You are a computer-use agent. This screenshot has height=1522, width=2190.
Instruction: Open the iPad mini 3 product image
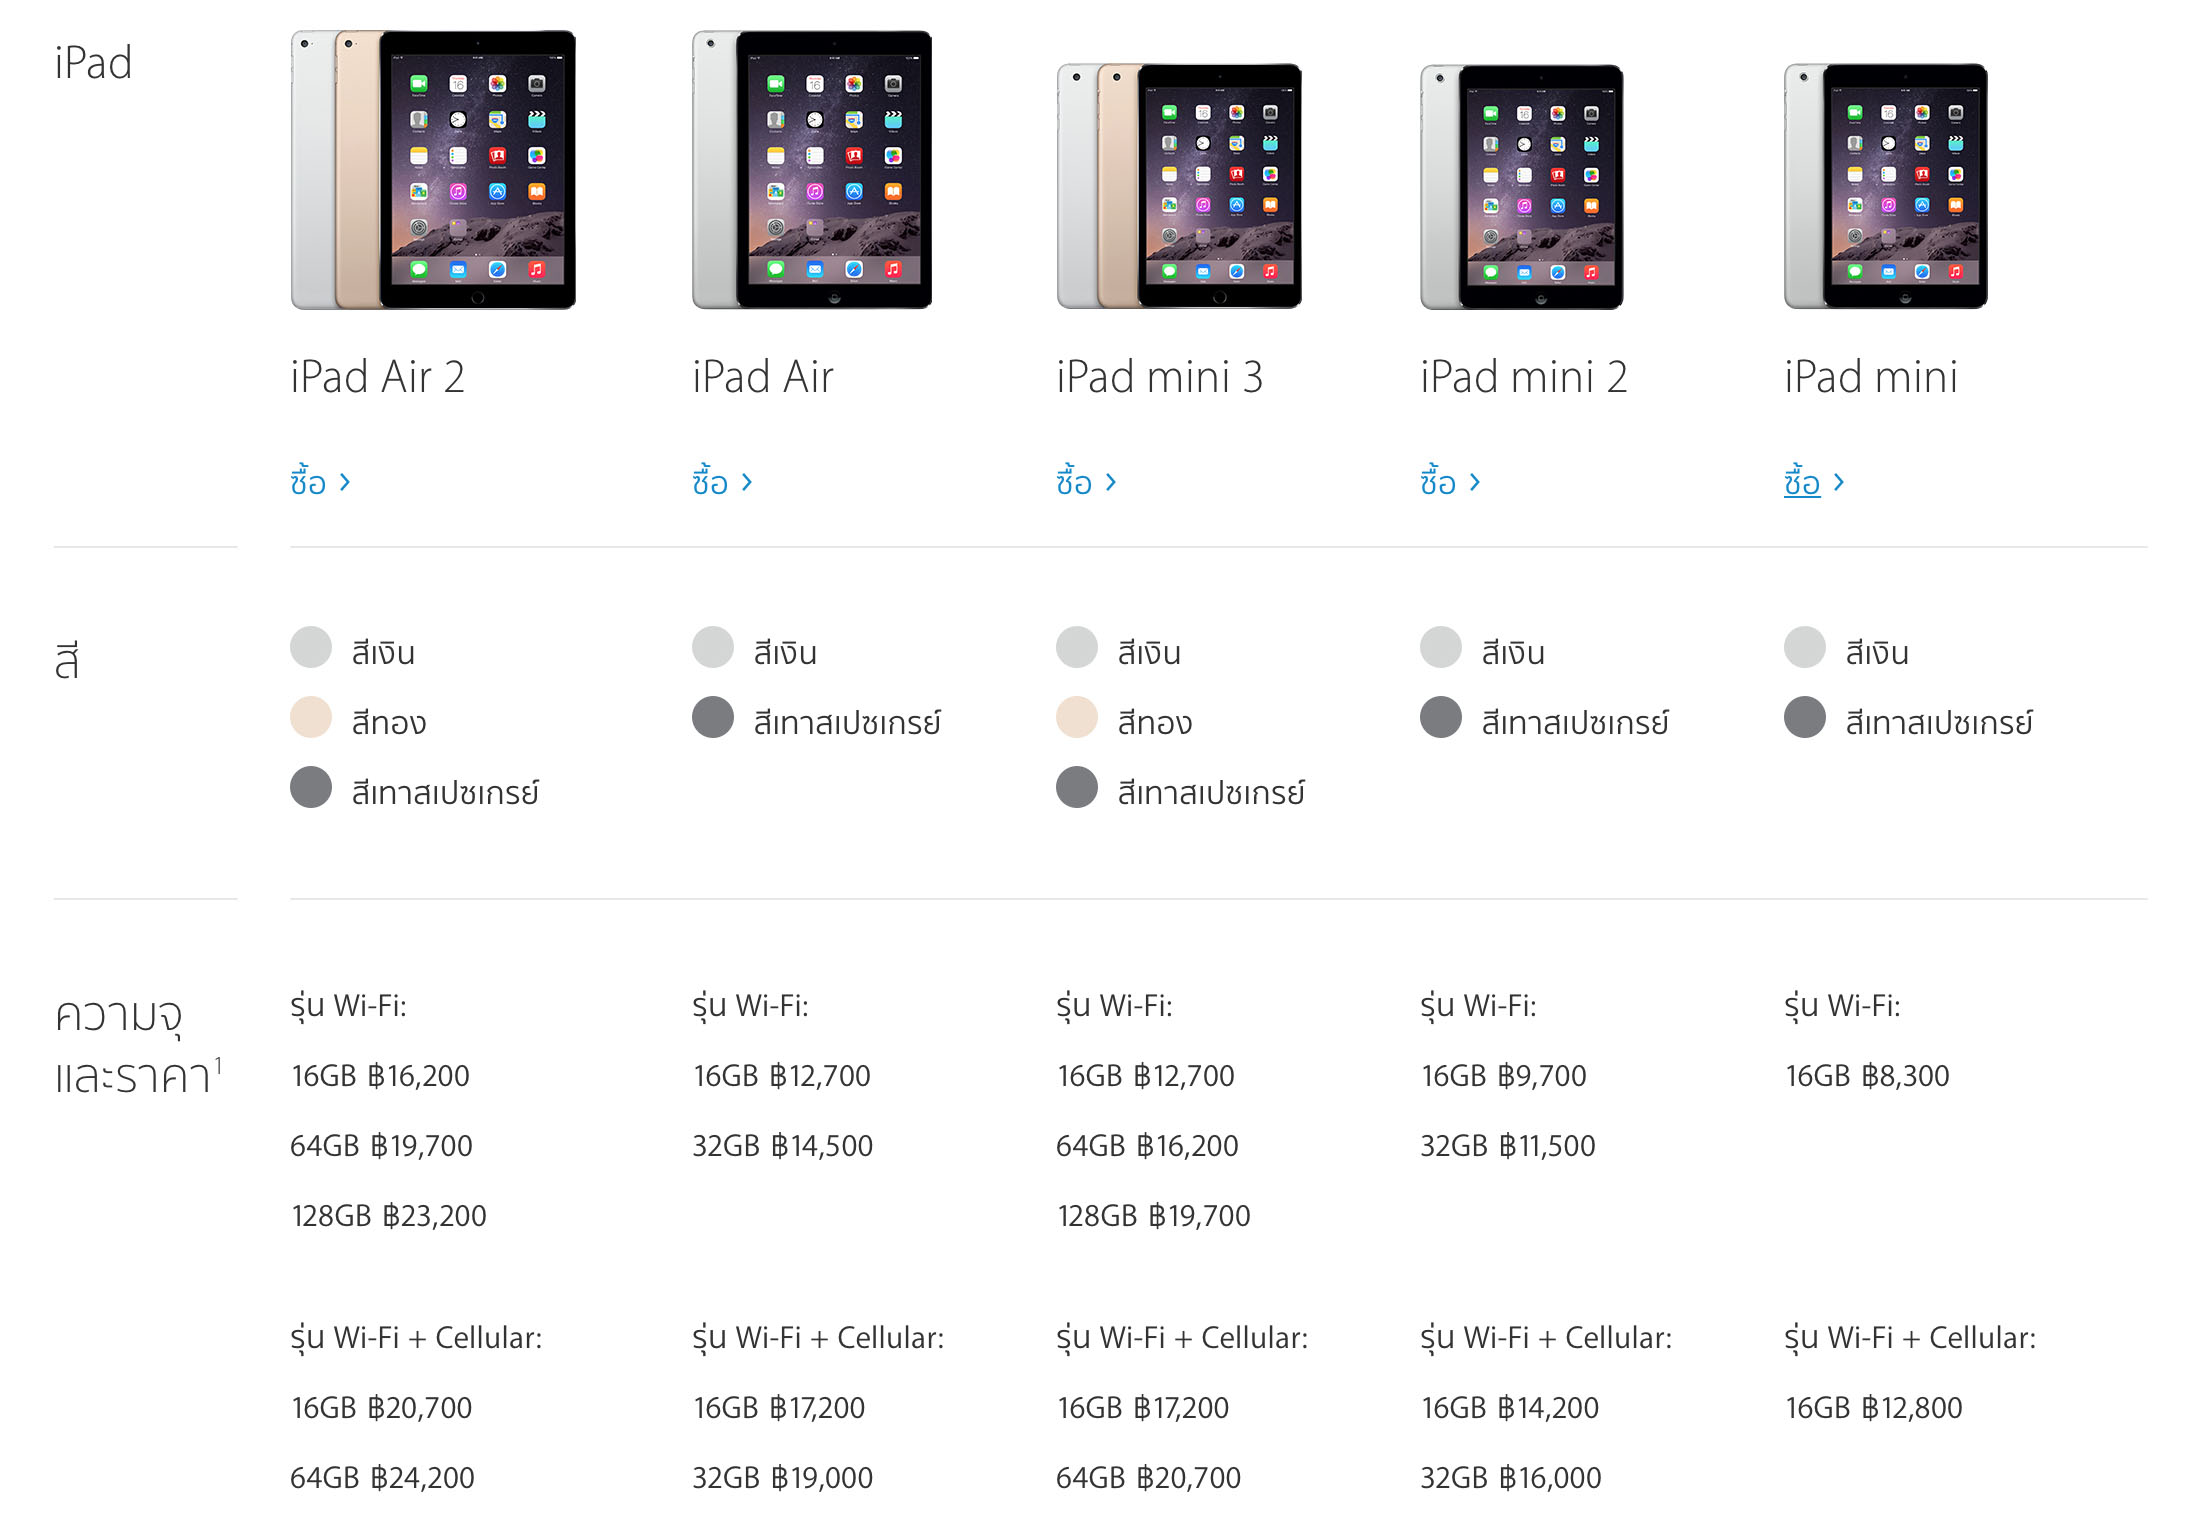pos(1179,186)
